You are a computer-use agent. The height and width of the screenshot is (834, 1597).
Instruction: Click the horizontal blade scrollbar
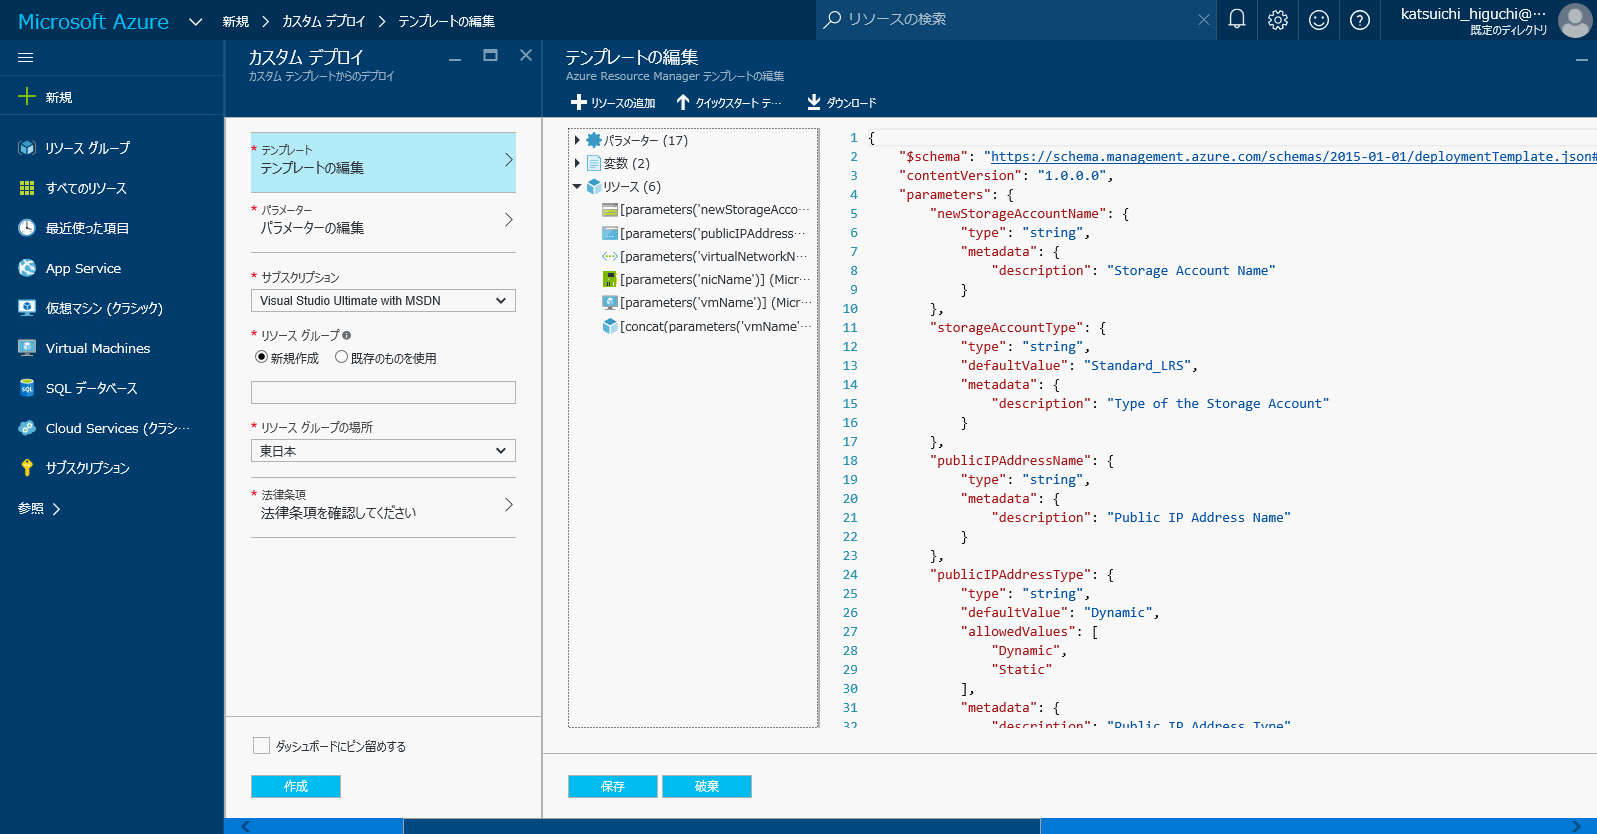(721, 826)
